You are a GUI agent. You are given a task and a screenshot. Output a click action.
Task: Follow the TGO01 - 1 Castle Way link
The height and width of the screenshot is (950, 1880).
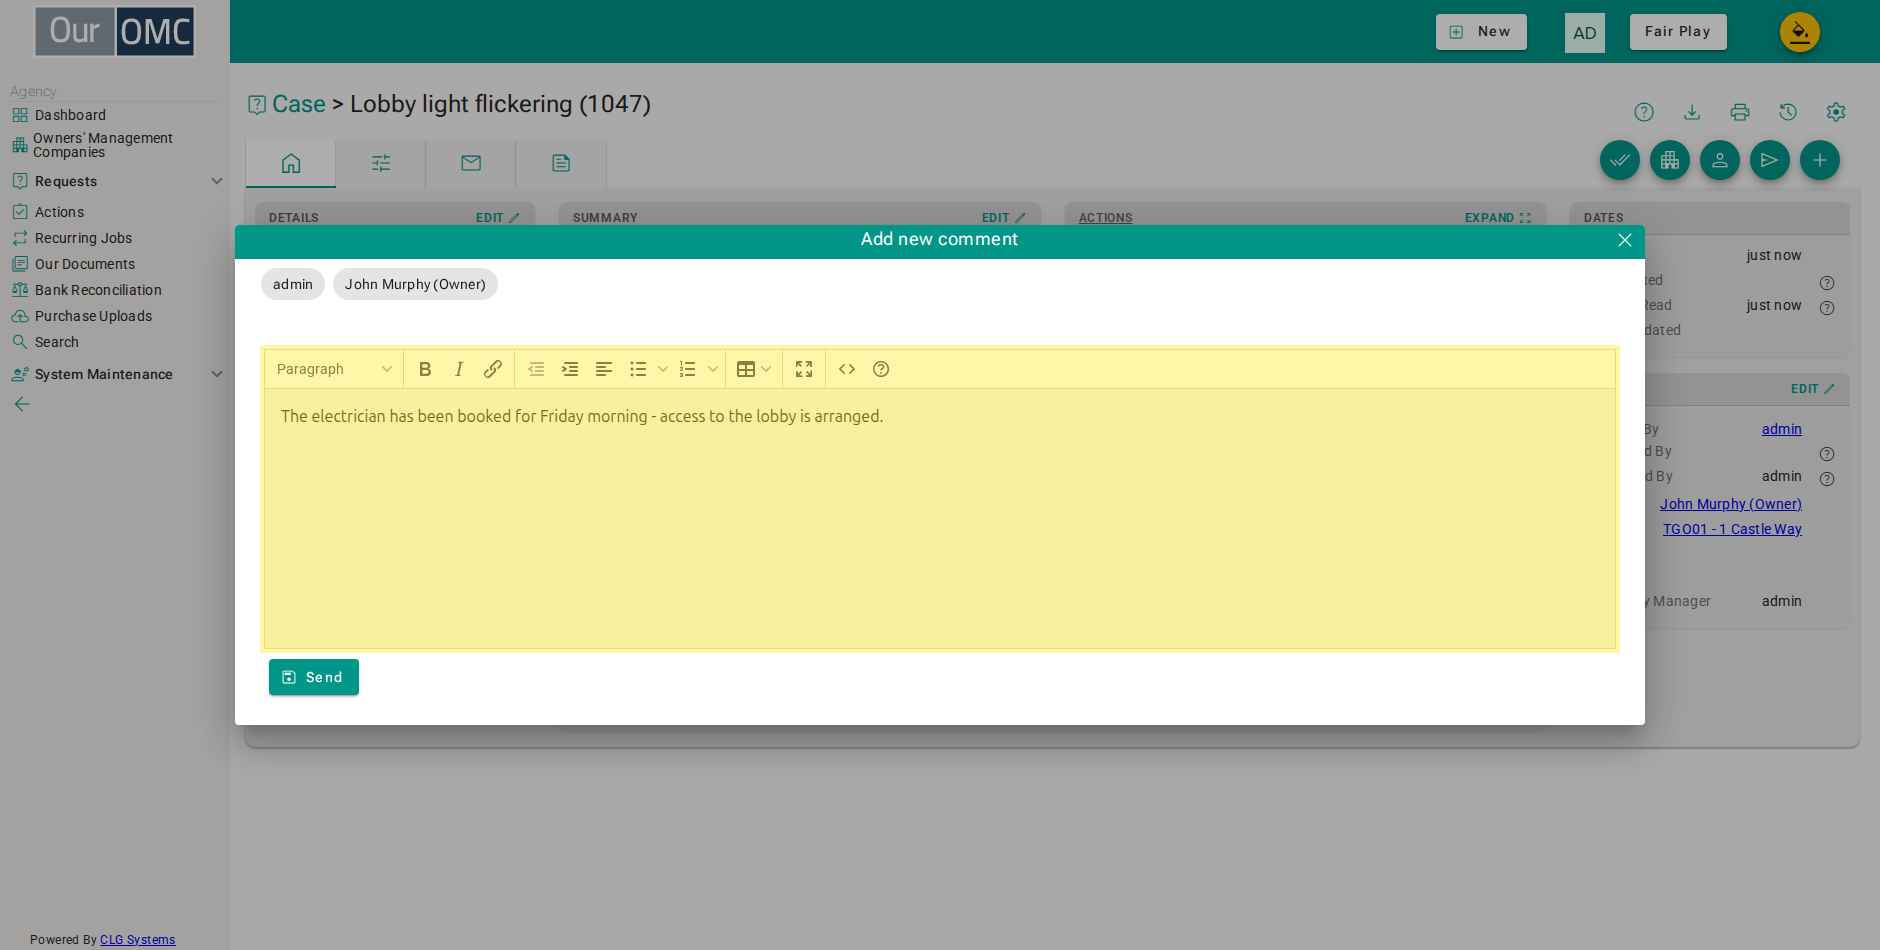click(1732, 529)
